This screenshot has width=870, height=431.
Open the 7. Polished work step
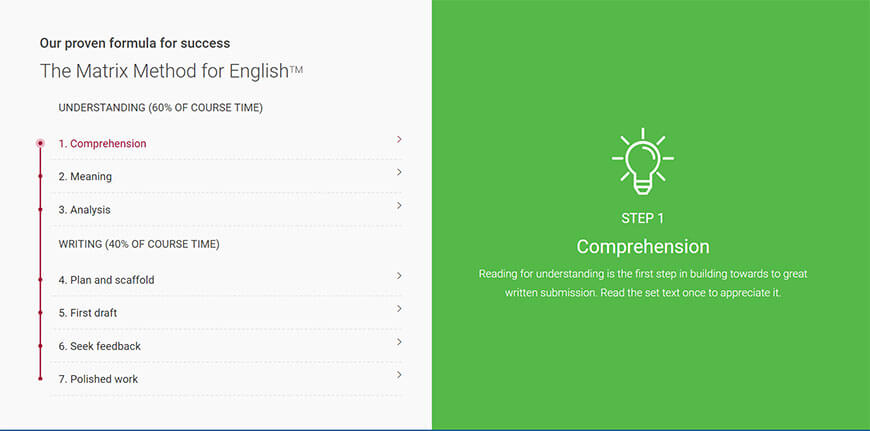click(x=226, y=379)
